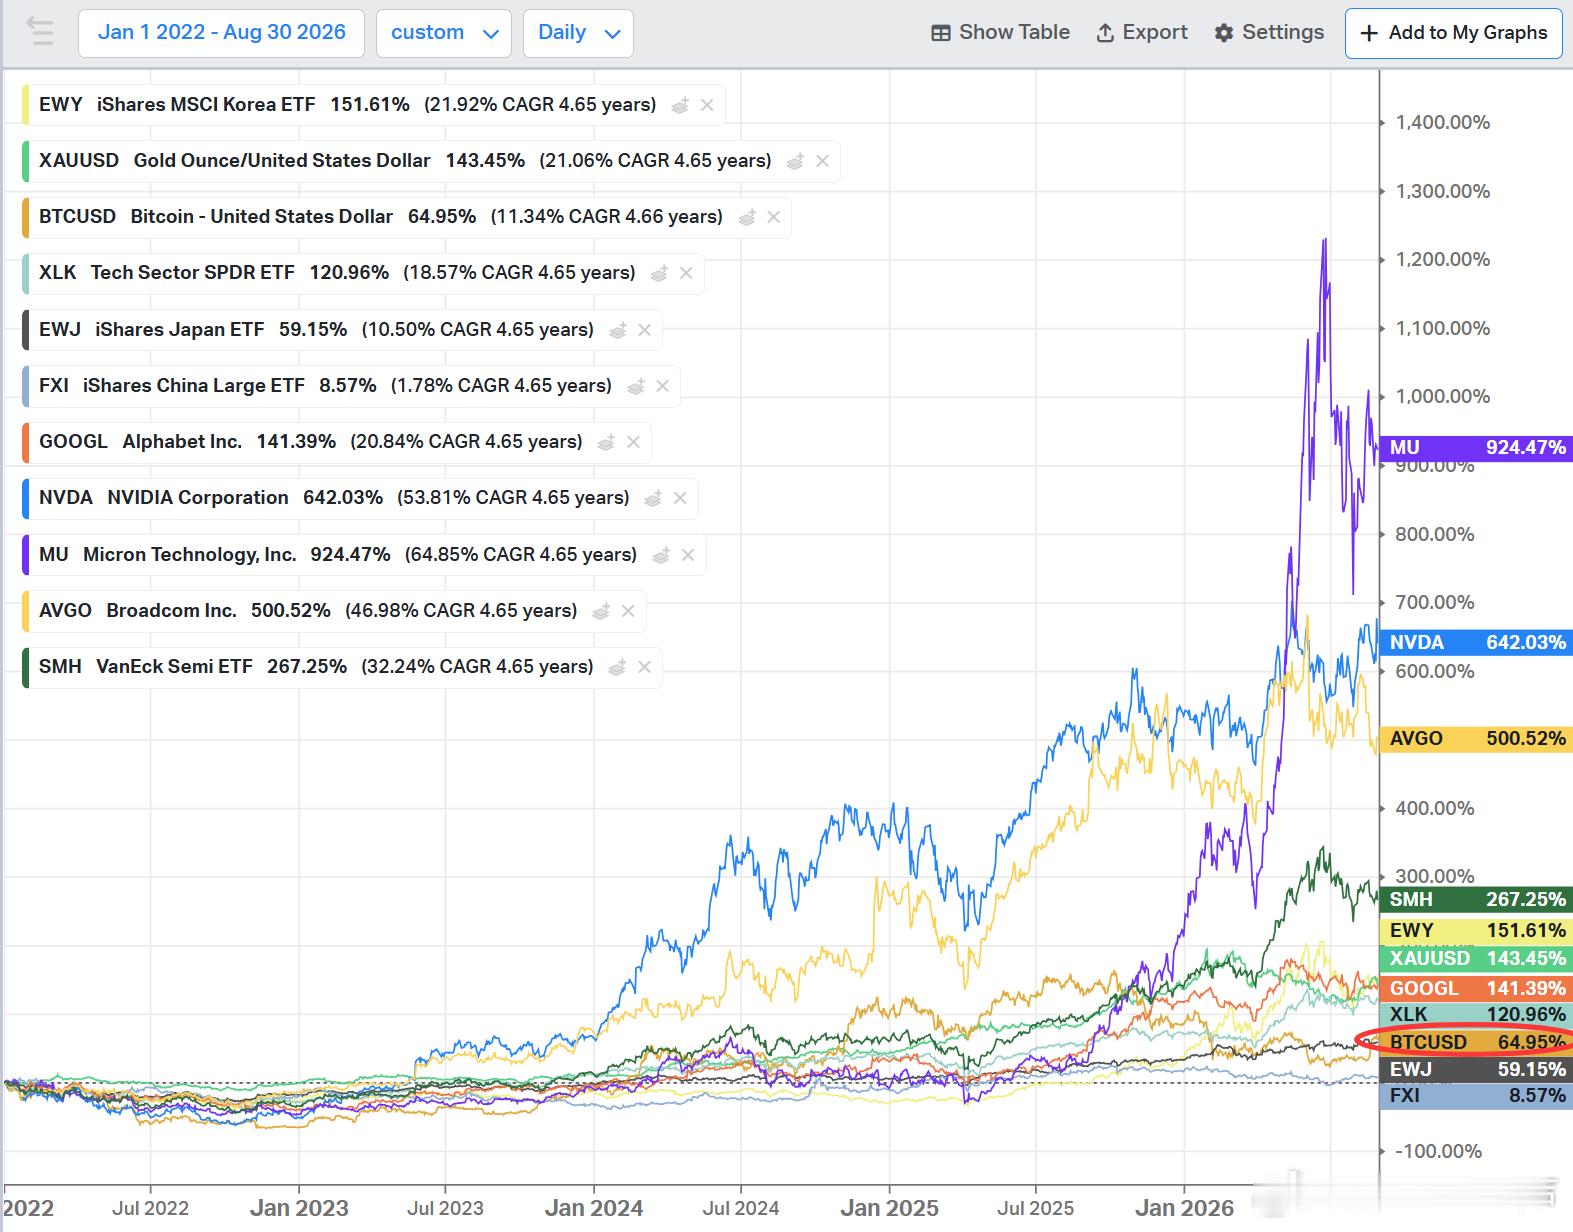Click the stack-plus icon on the MU row

pos(661,555)
